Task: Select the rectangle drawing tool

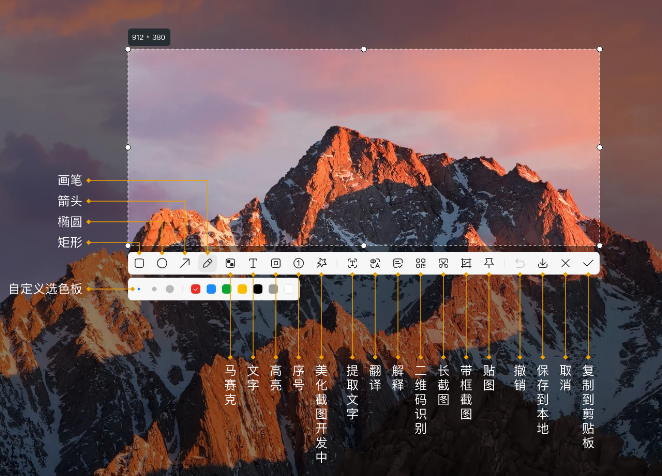Action: [139, 264]
